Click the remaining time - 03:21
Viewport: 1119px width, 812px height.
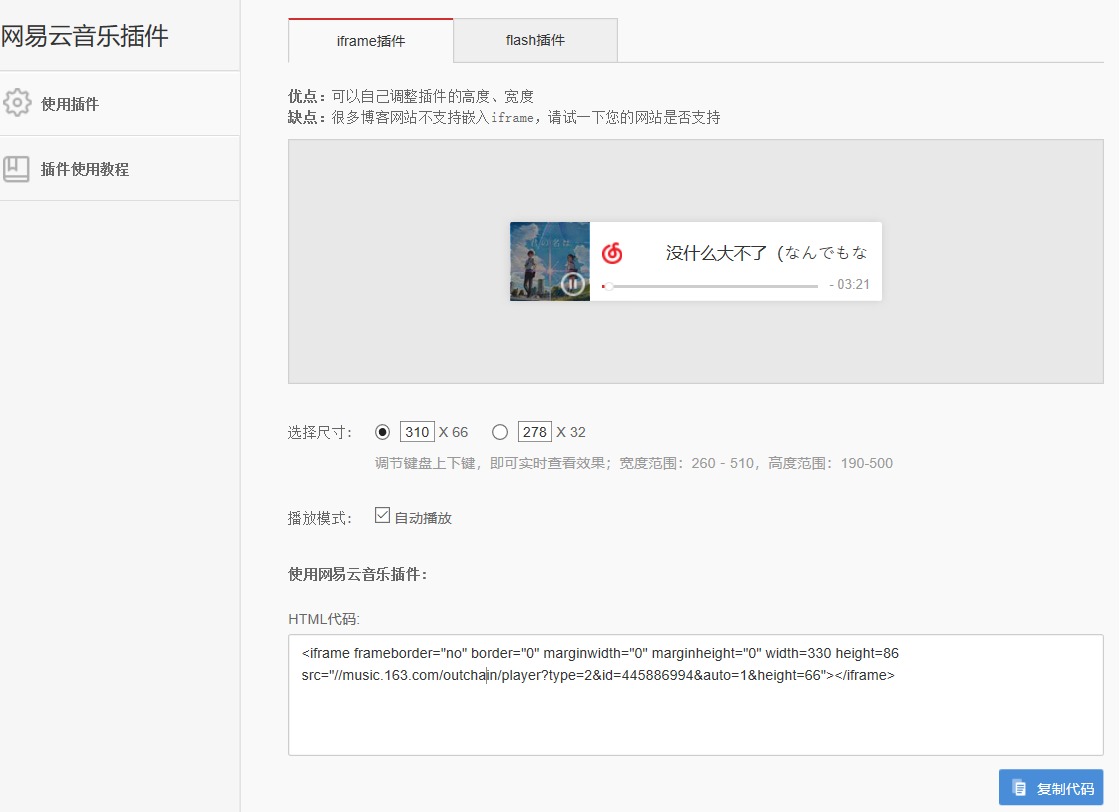point(849,284)
